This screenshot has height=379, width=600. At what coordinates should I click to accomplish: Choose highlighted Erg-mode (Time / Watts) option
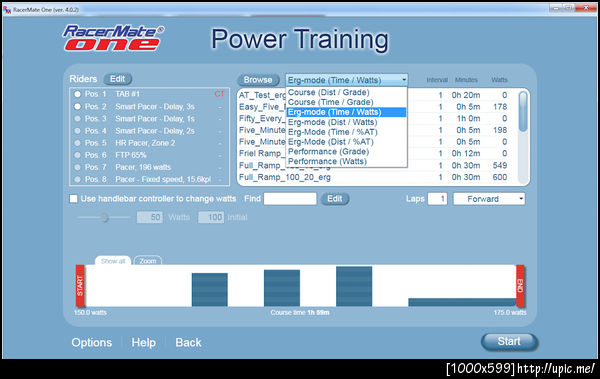click(346, 112)
